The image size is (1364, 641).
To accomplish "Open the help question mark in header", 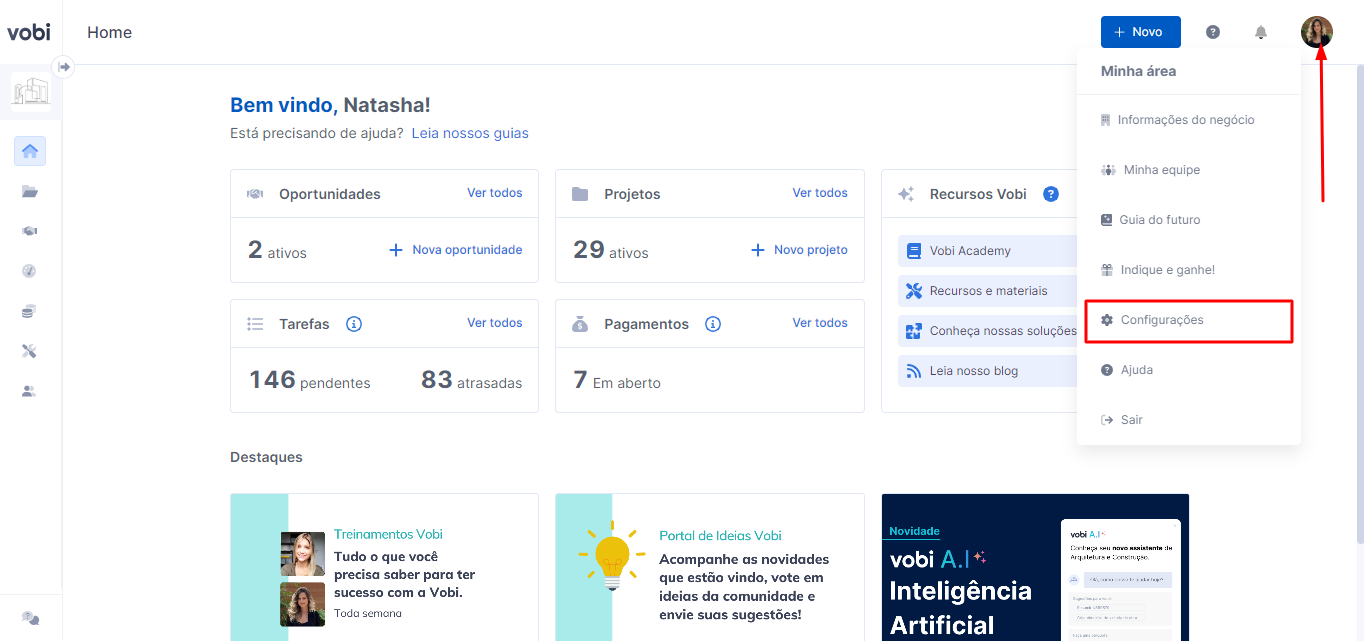I will tap(1213, 32).
